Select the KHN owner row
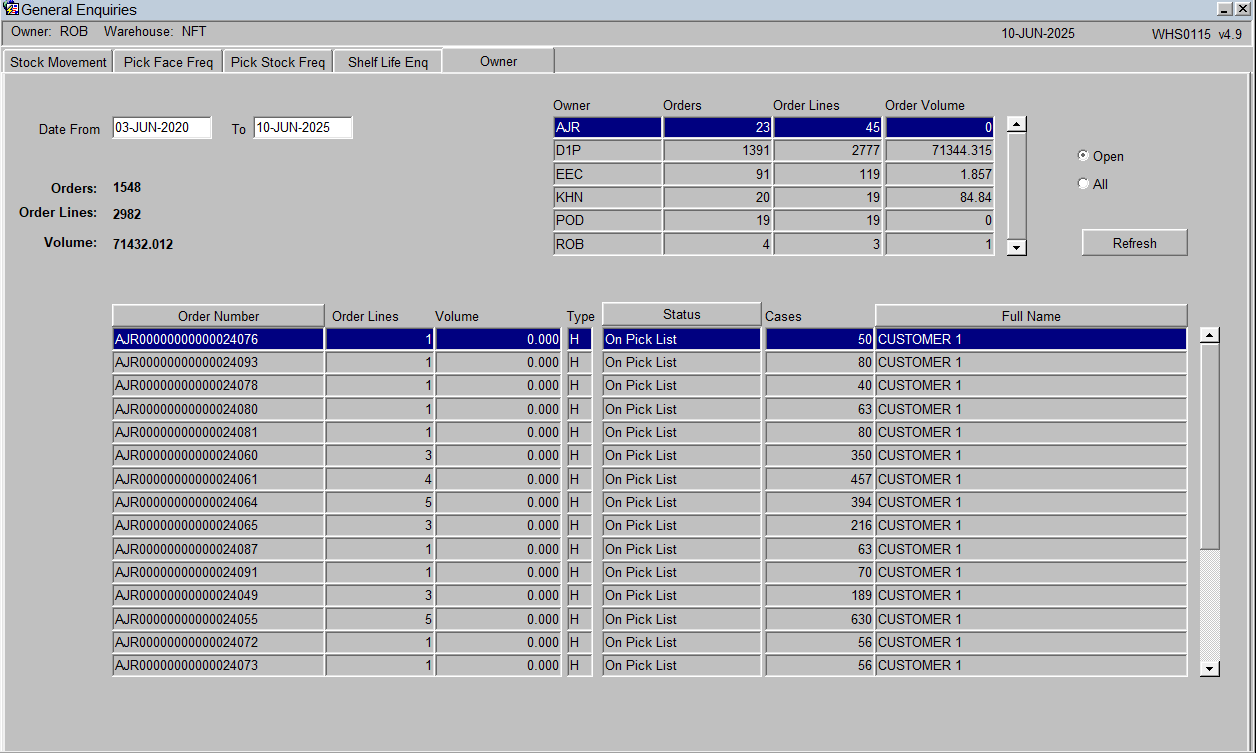Image resolution: width=1258 pixels, height=753 pixels. (x=773, y=197)
